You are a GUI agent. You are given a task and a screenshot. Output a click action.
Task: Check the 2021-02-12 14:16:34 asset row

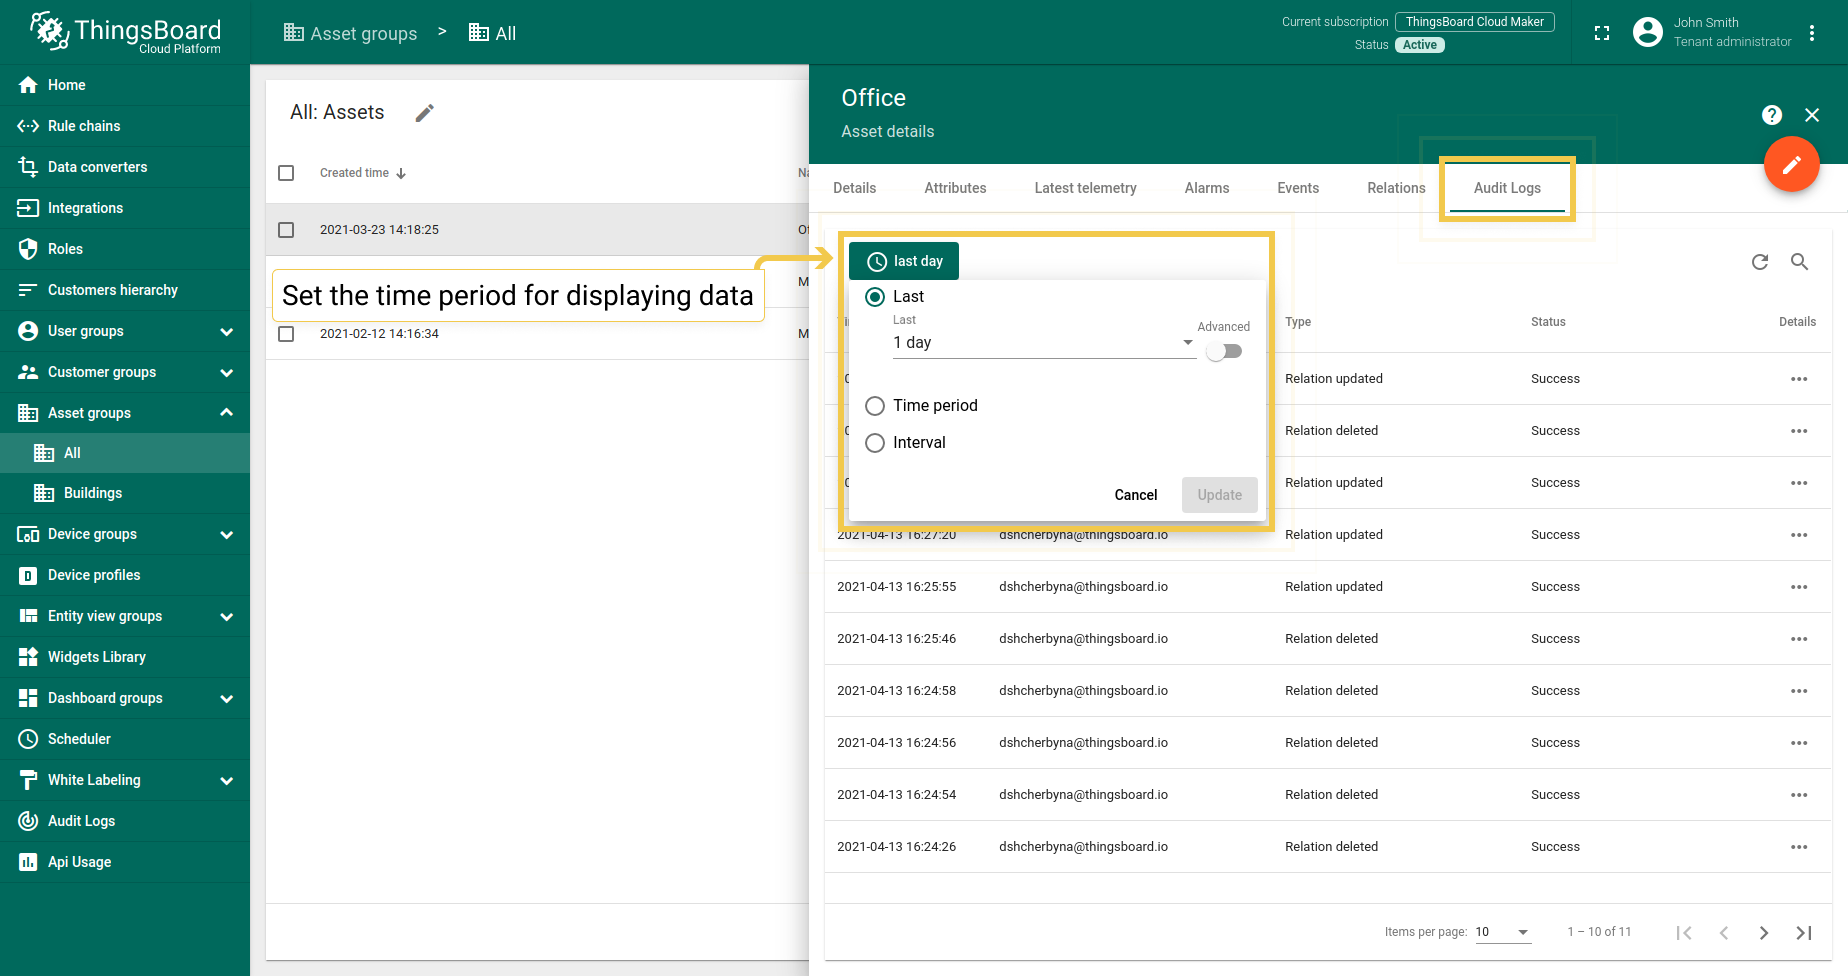(286, 334)
